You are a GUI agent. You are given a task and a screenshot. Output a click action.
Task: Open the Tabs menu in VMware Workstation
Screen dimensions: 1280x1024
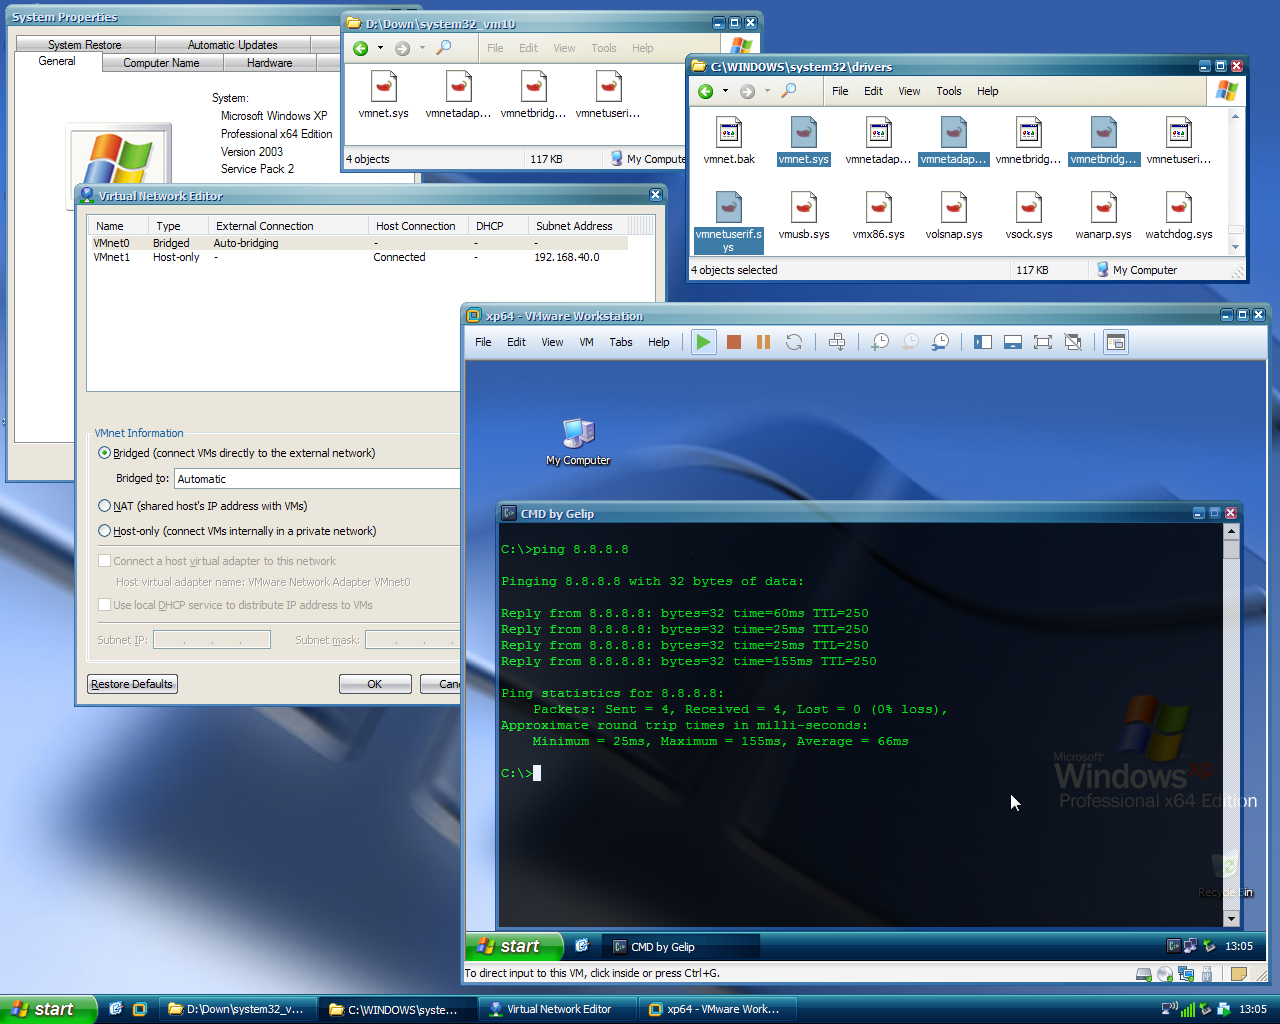click(x=621, y=342)
